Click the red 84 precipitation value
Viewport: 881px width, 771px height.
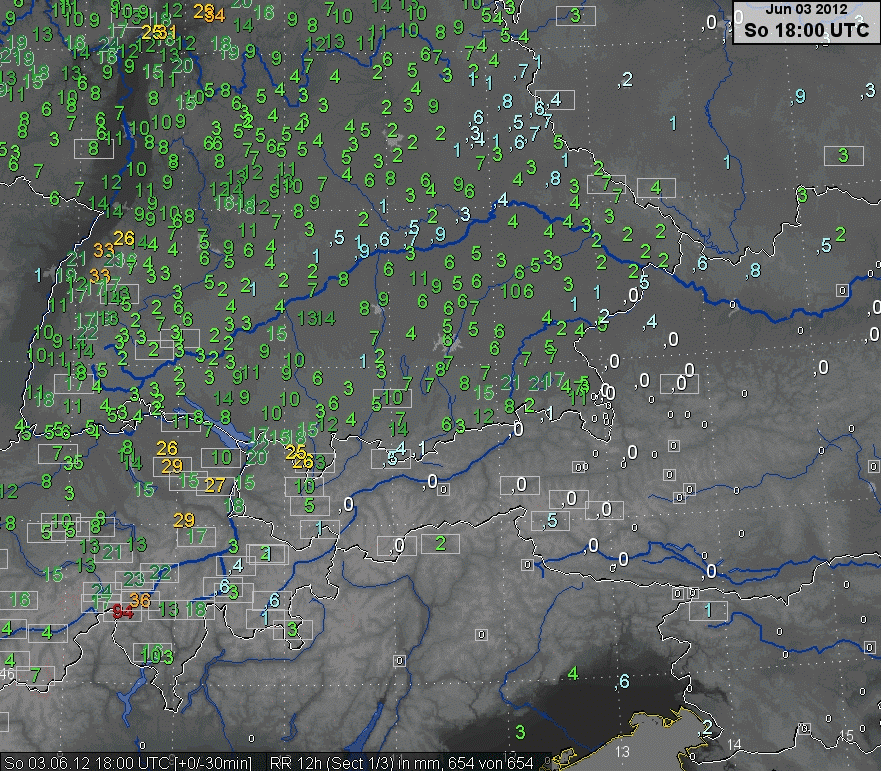(124, 611)
